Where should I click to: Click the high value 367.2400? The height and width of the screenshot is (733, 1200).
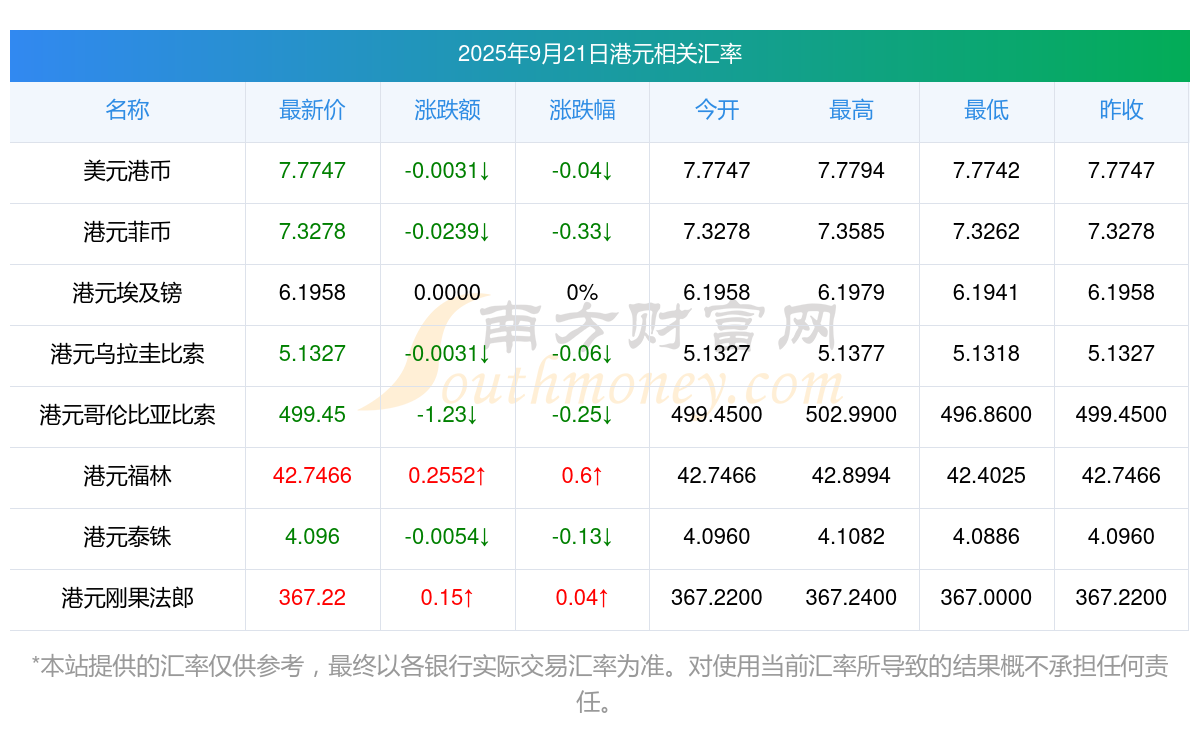tap(851, 598)
